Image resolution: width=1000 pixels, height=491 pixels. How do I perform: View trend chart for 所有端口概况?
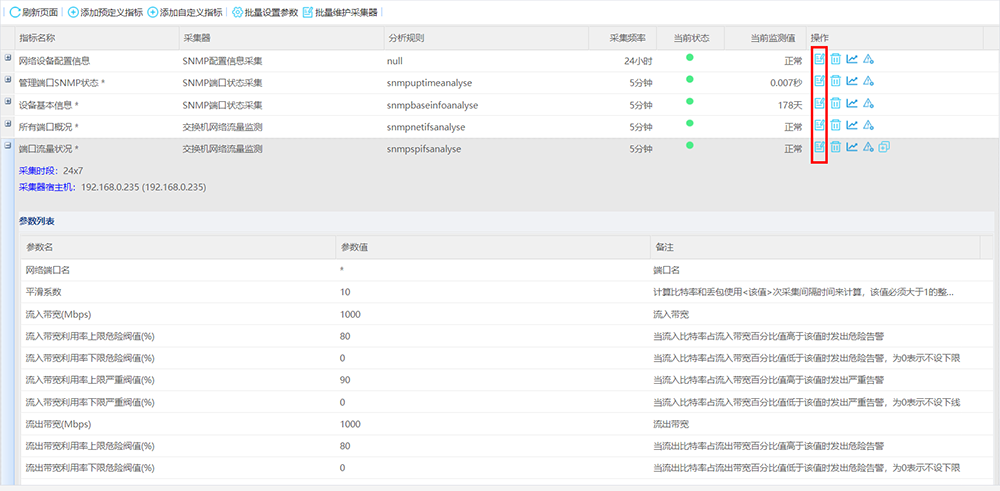(x=851, y=125)
